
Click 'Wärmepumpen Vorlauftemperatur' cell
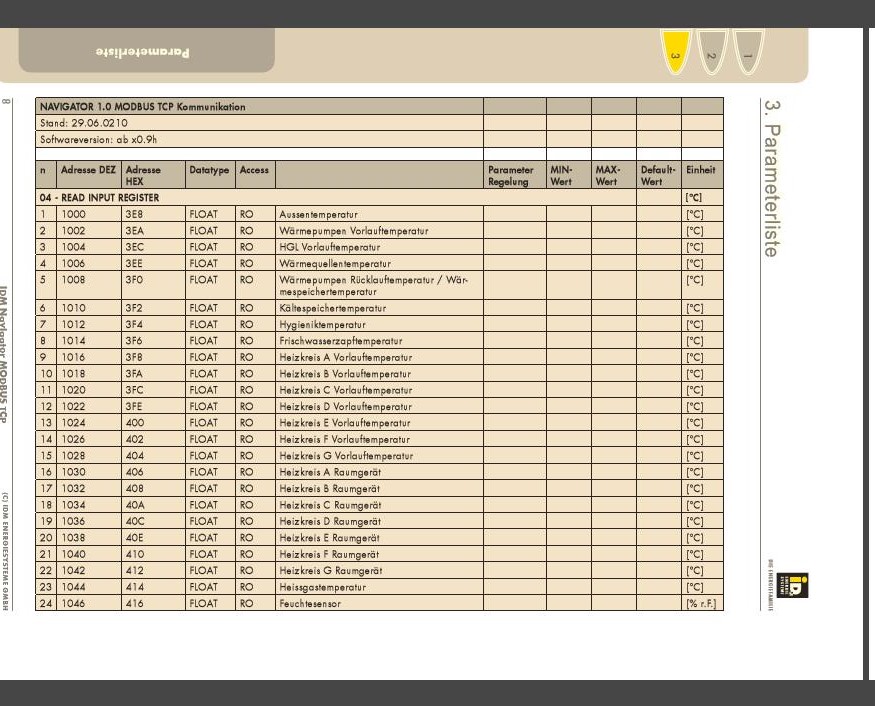(x=379, y=230)
